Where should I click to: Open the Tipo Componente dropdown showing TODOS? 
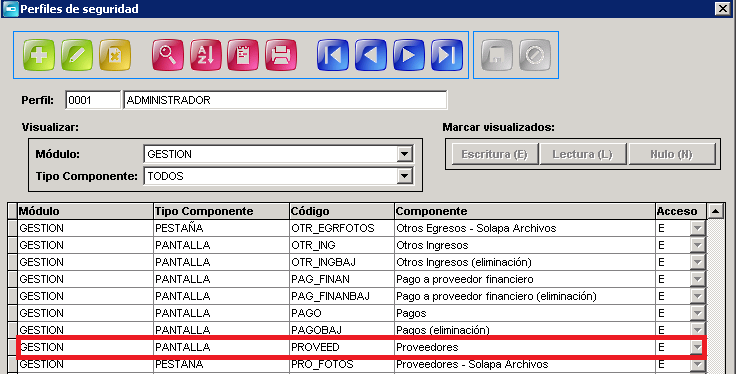pos(404,176)
